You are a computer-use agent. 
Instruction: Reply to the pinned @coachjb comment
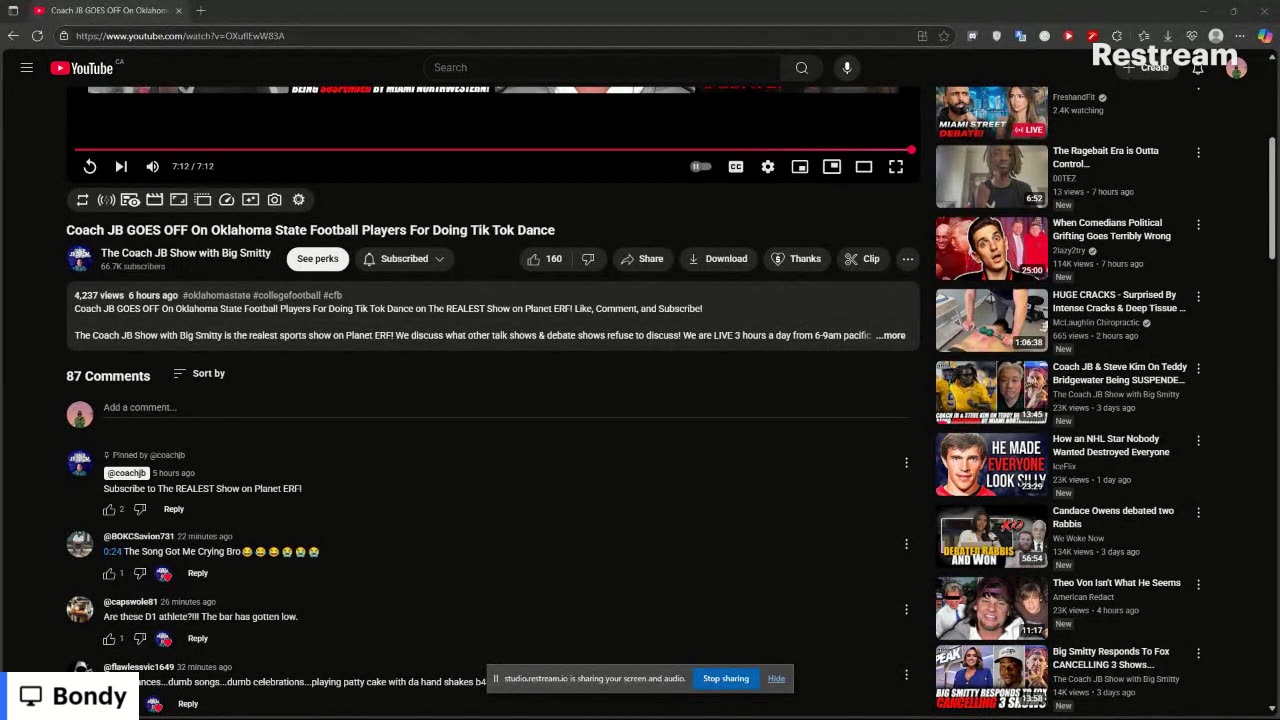(174, 510)
